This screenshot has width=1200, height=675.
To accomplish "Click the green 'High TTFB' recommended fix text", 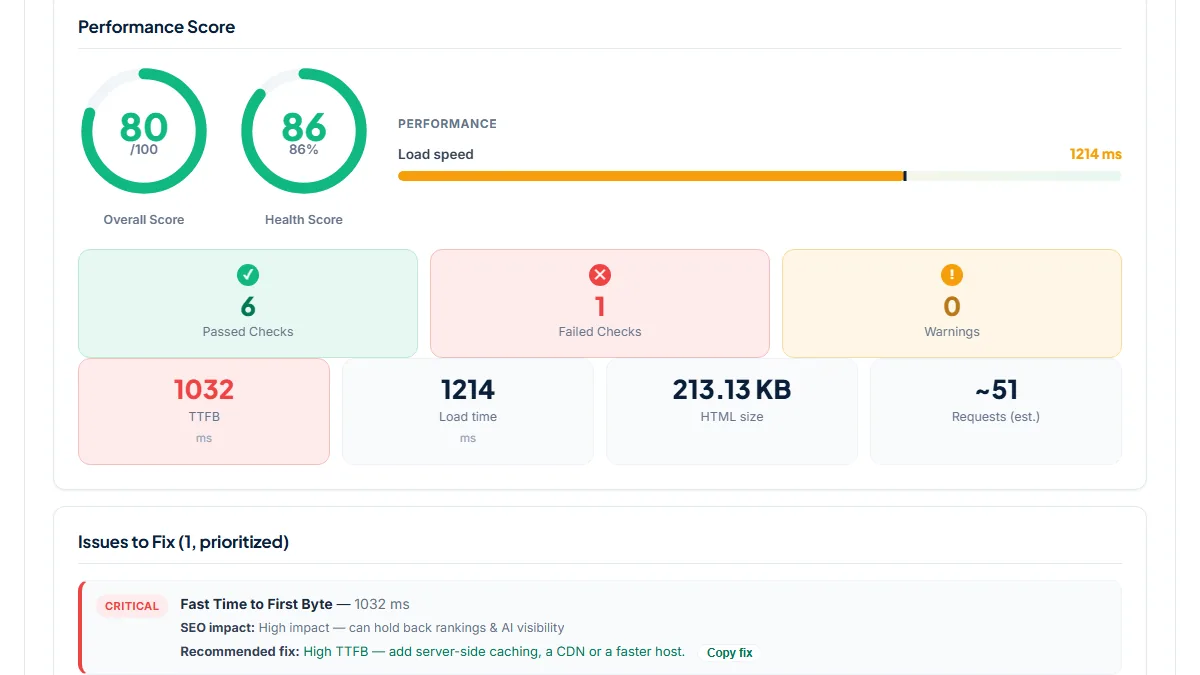I will click(x=494, y=652).
